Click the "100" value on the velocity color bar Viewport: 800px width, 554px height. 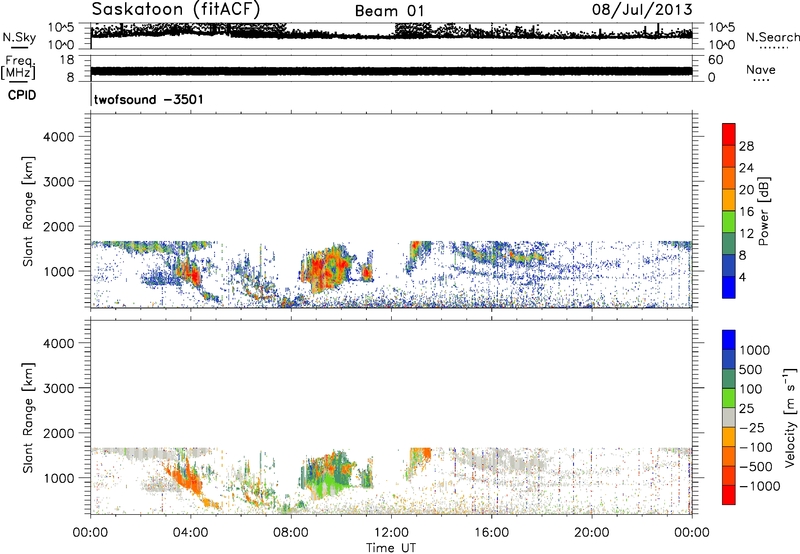750,389
